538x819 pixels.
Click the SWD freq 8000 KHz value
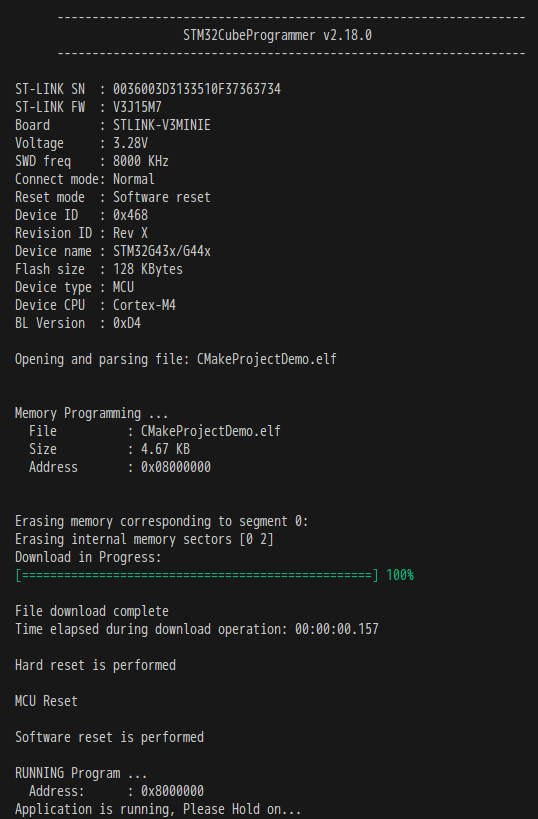(141, 161)
